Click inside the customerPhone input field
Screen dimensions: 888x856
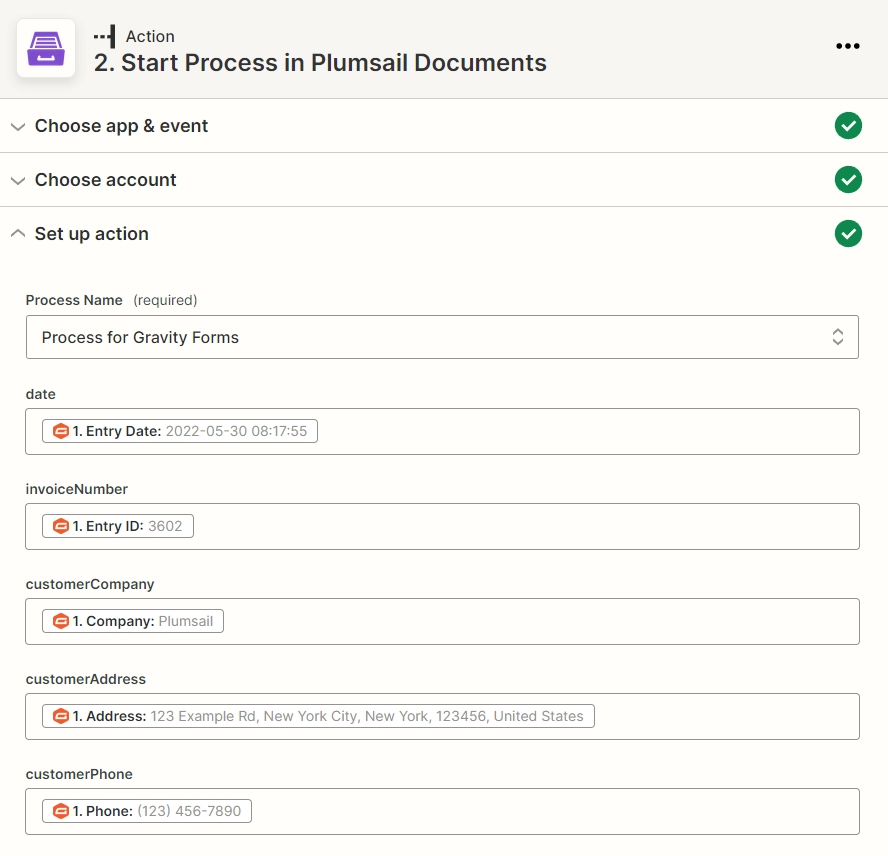[x=442, y=811]
